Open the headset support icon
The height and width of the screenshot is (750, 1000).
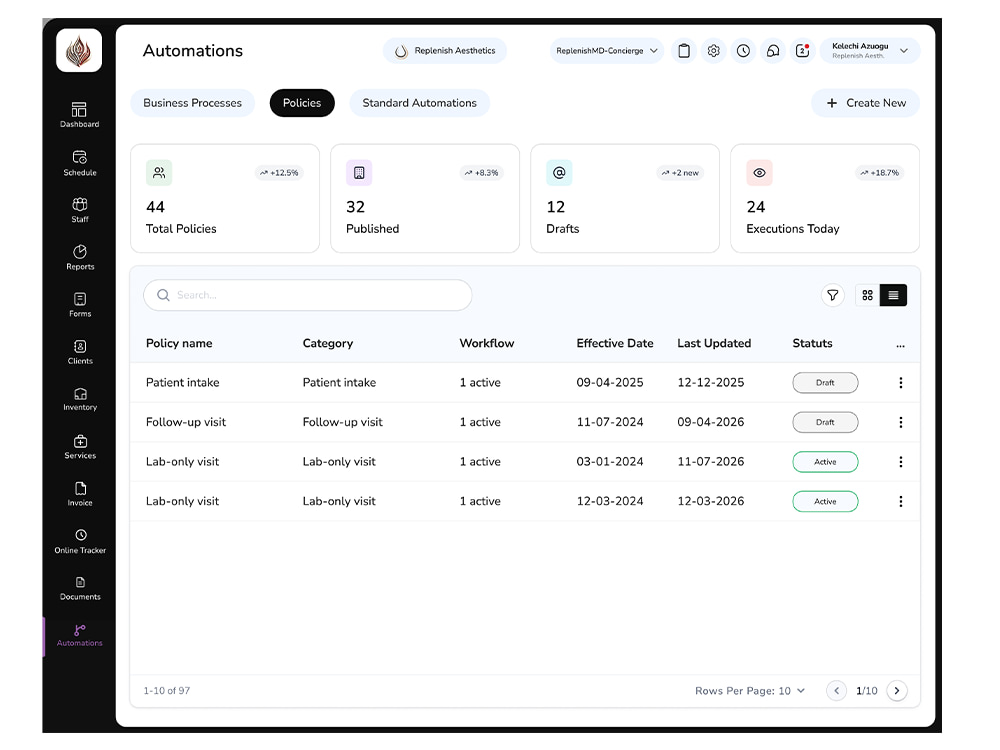773,51
